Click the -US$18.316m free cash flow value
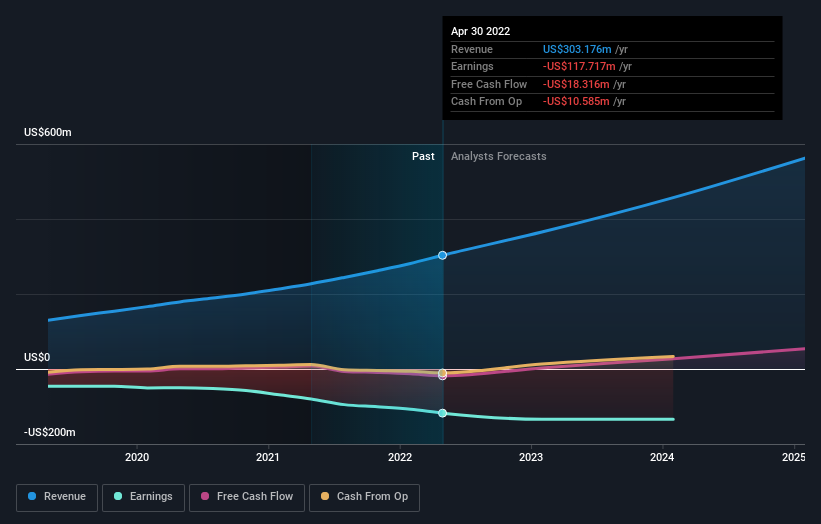Screen dimensions: 821x524 tap(576, 84)
